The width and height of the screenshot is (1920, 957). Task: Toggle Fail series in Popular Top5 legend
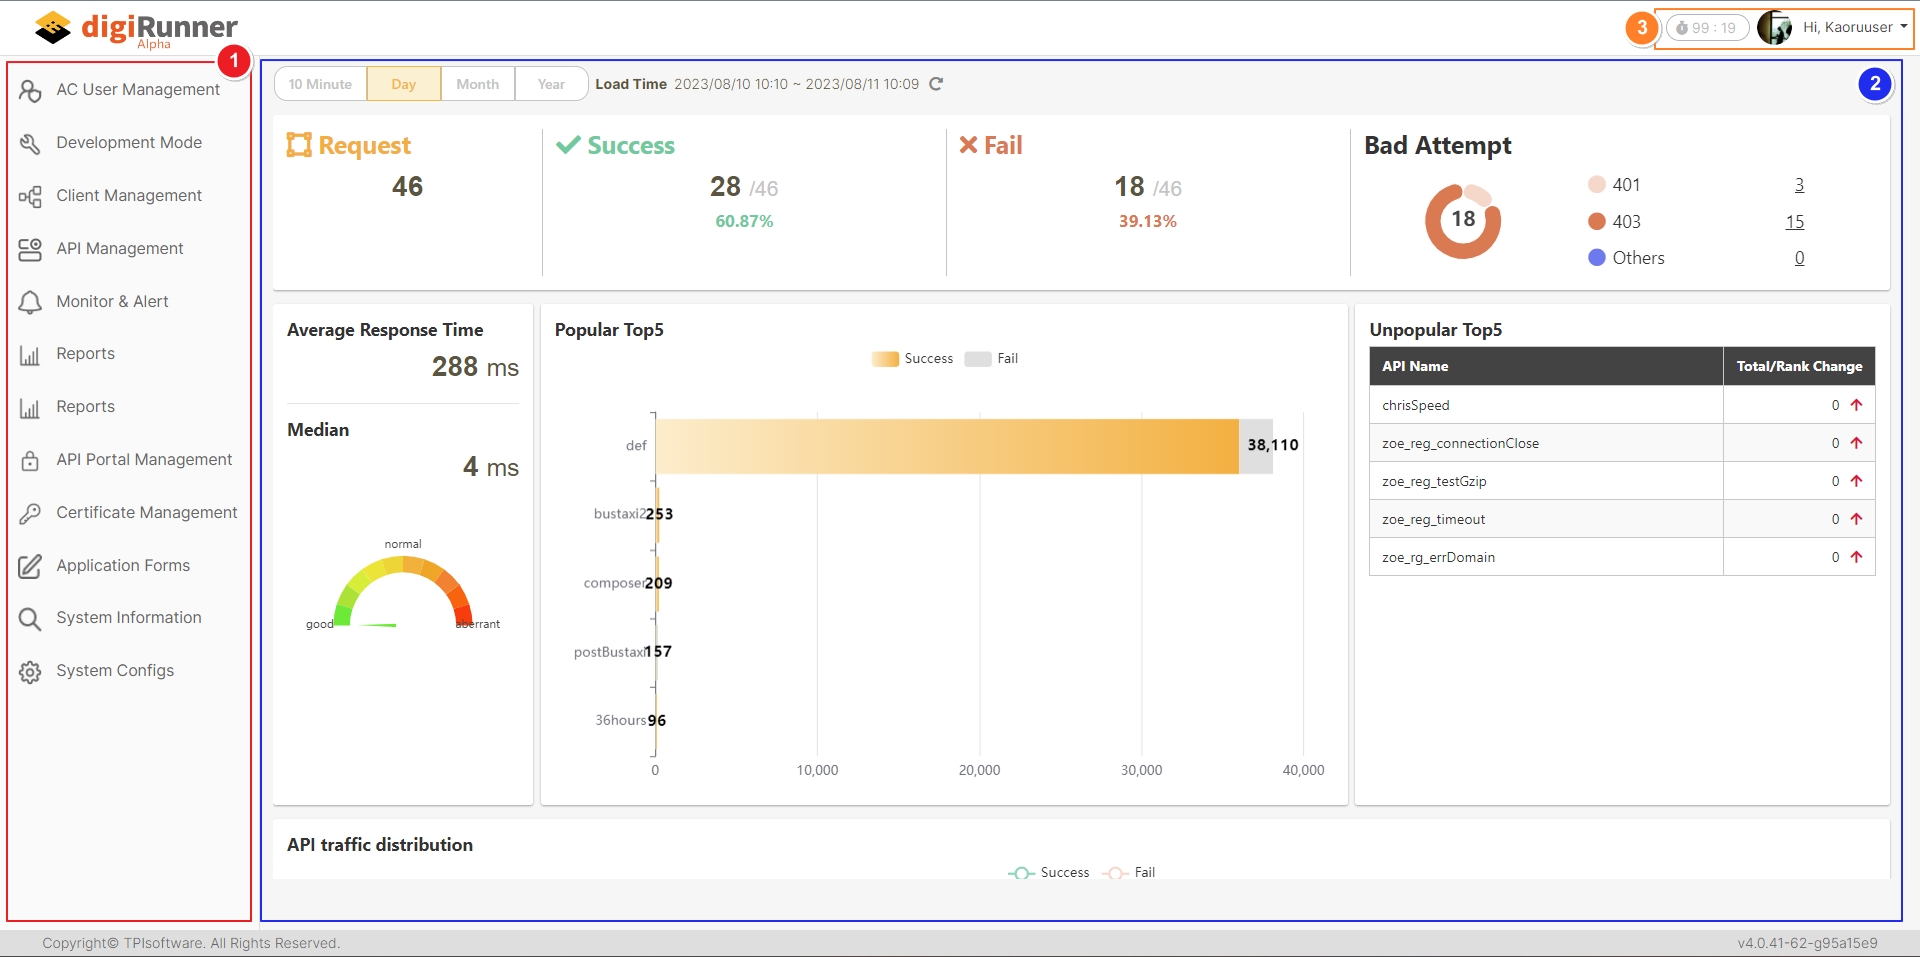click(x=992, y=359)
